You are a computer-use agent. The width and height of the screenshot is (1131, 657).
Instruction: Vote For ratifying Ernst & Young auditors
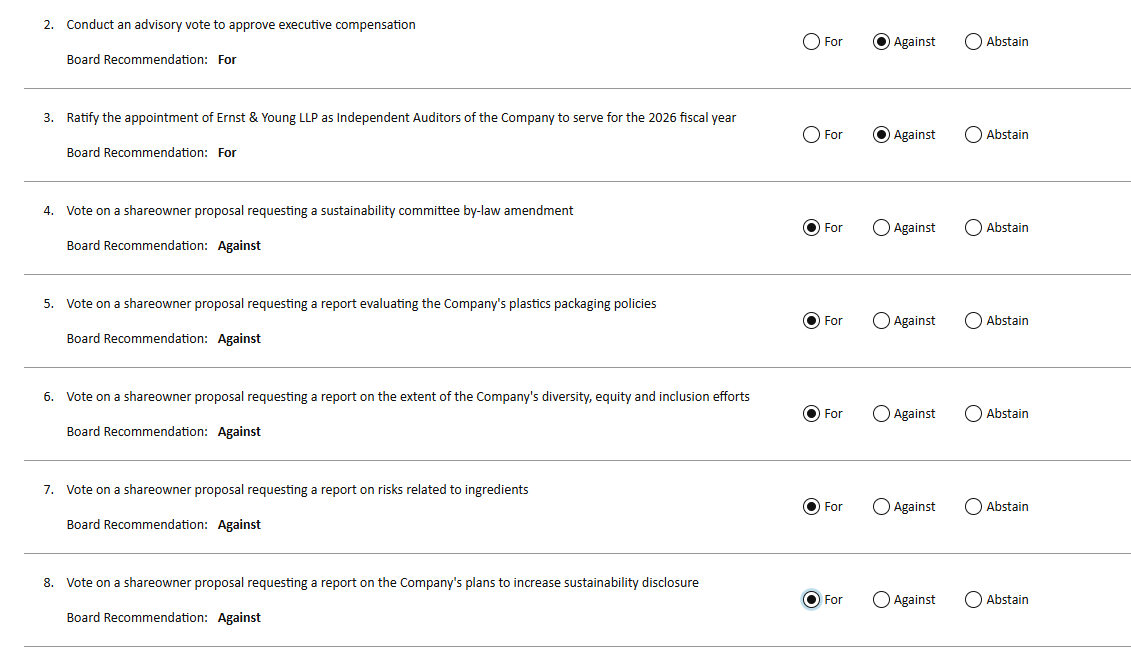click(x=812, y=135)
